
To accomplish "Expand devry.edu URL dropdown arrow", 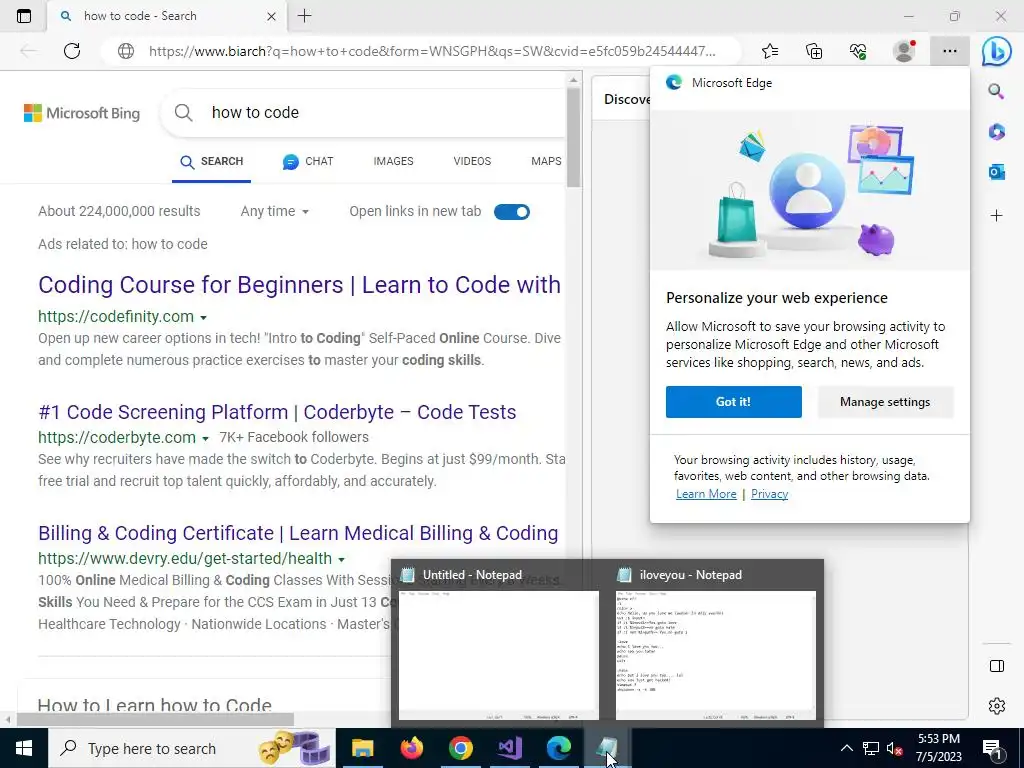I will [x=341, y=560].
